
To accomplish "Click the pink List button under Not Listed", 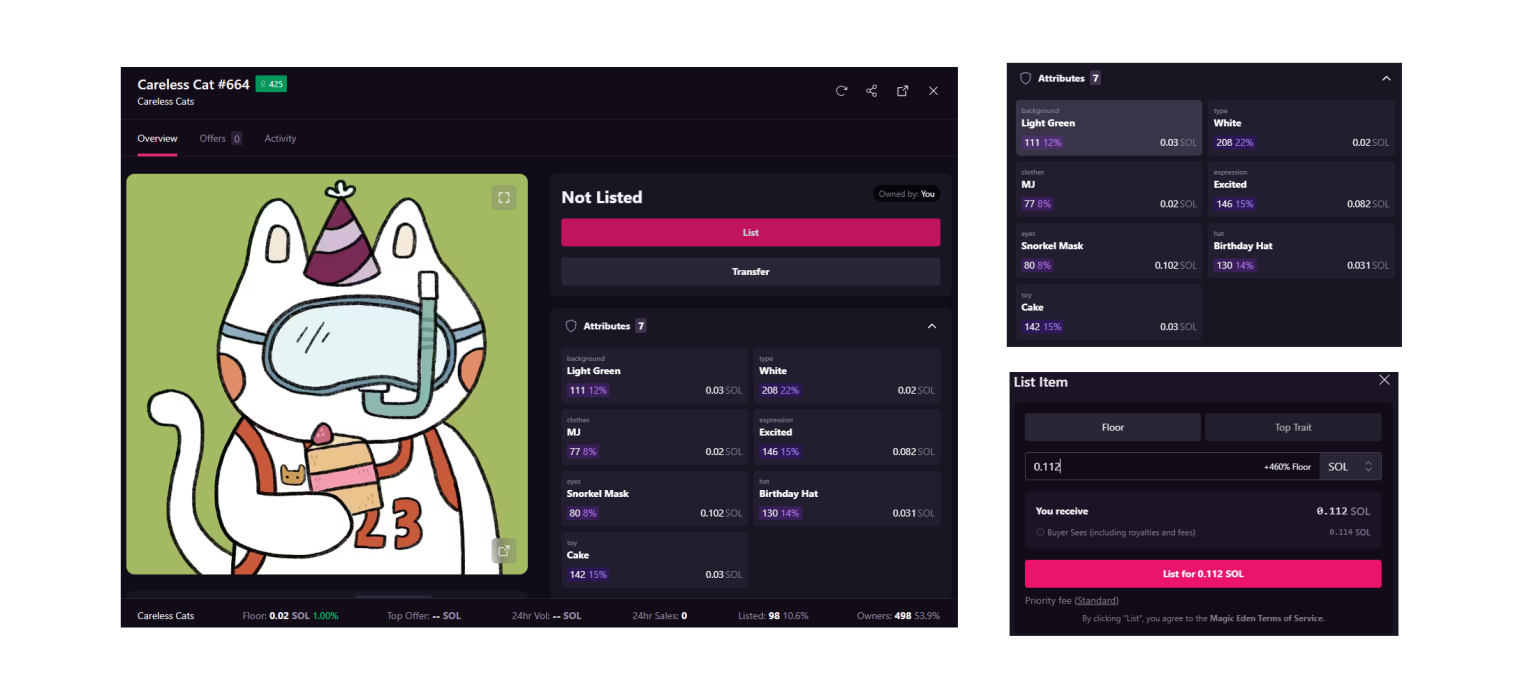I will point(751,232).
